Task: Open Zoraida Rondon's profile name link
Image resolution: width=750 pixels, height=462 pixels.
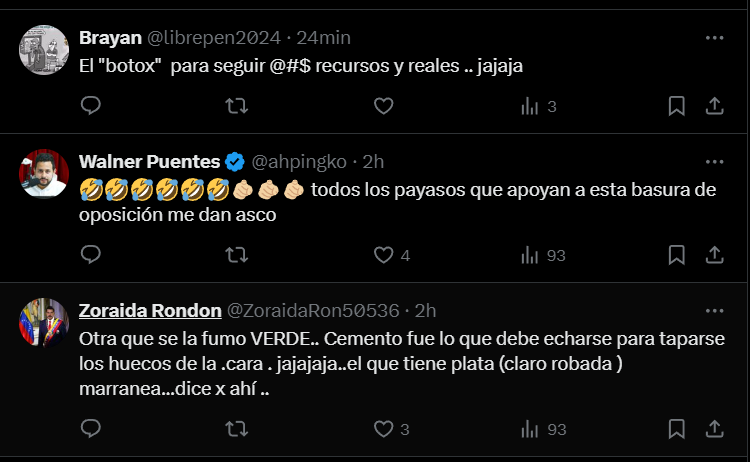Action: click(x=148, y=310)
